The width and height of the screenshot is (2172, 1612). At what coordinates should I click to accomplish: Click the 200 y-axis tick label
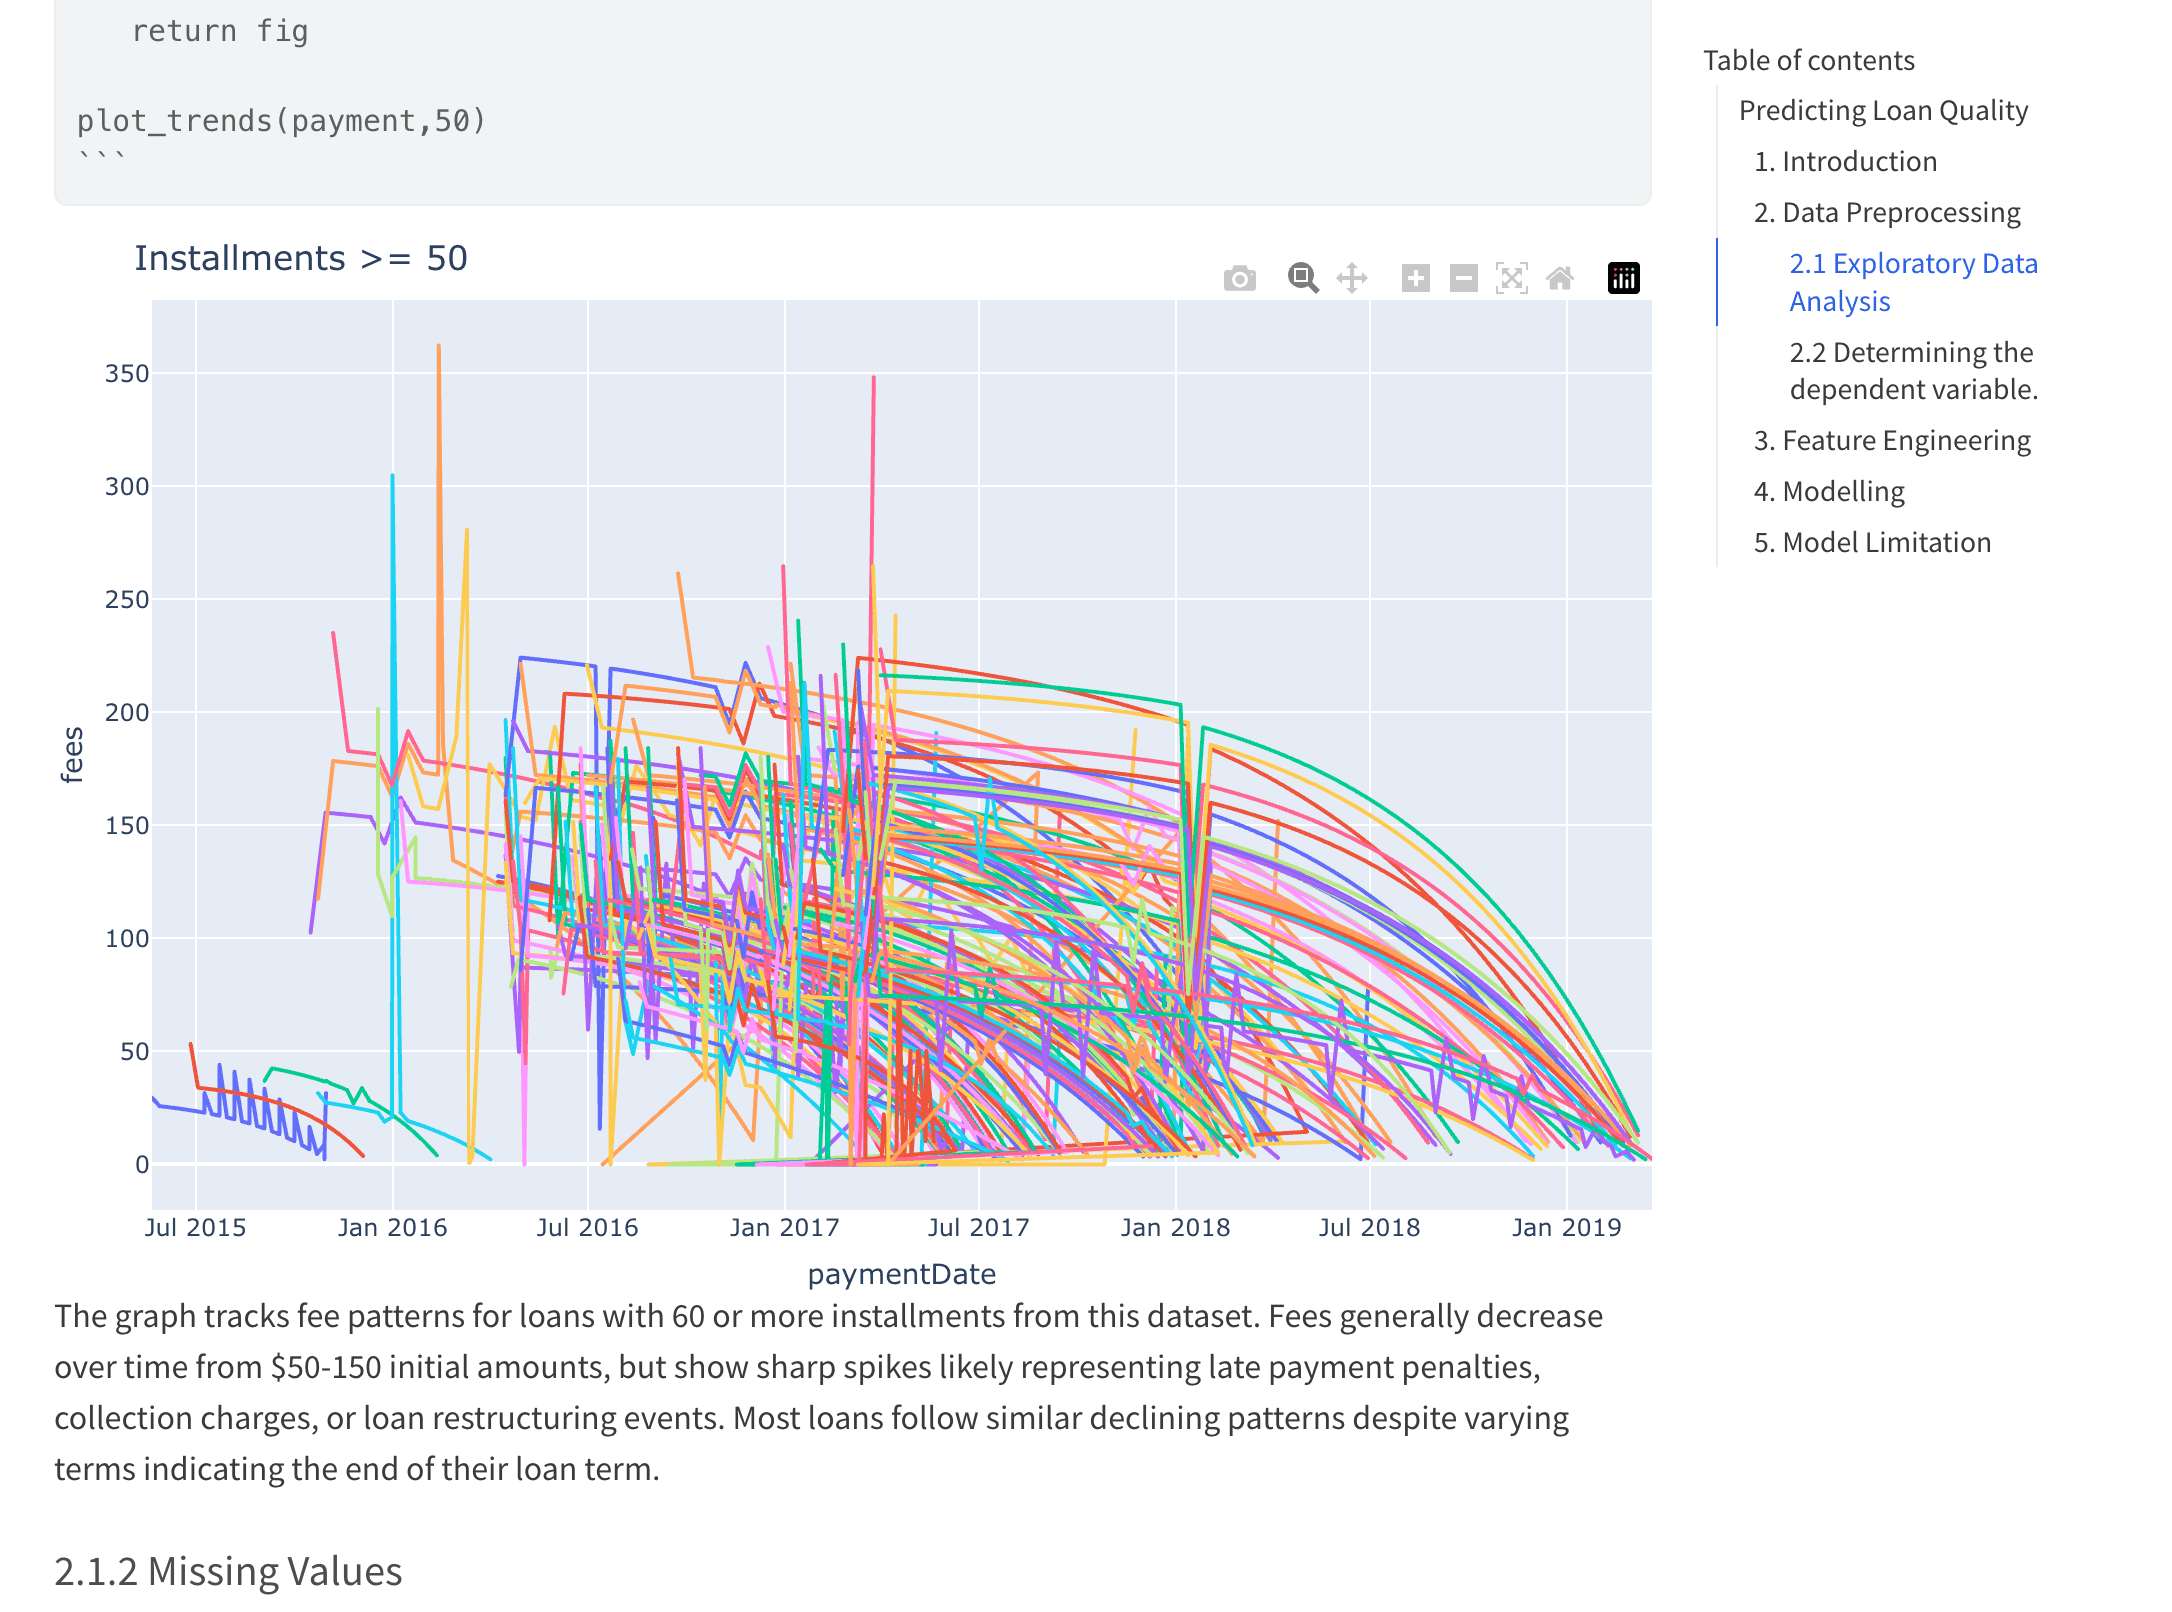click(x=127, y=713)
